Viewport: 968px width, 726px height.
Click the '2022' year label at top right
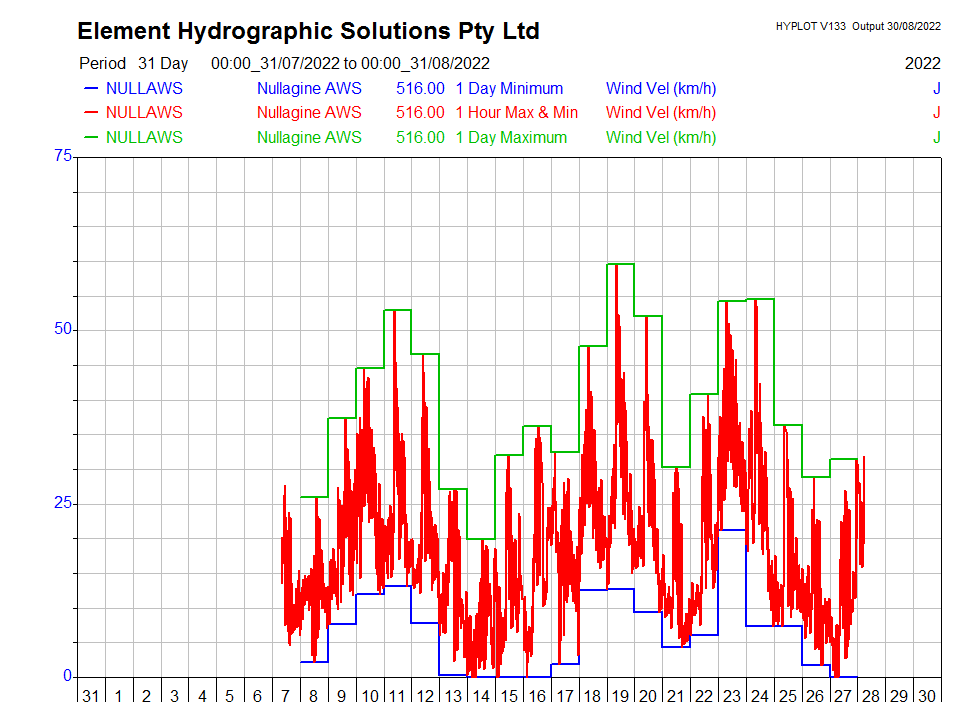pos(922,63)
